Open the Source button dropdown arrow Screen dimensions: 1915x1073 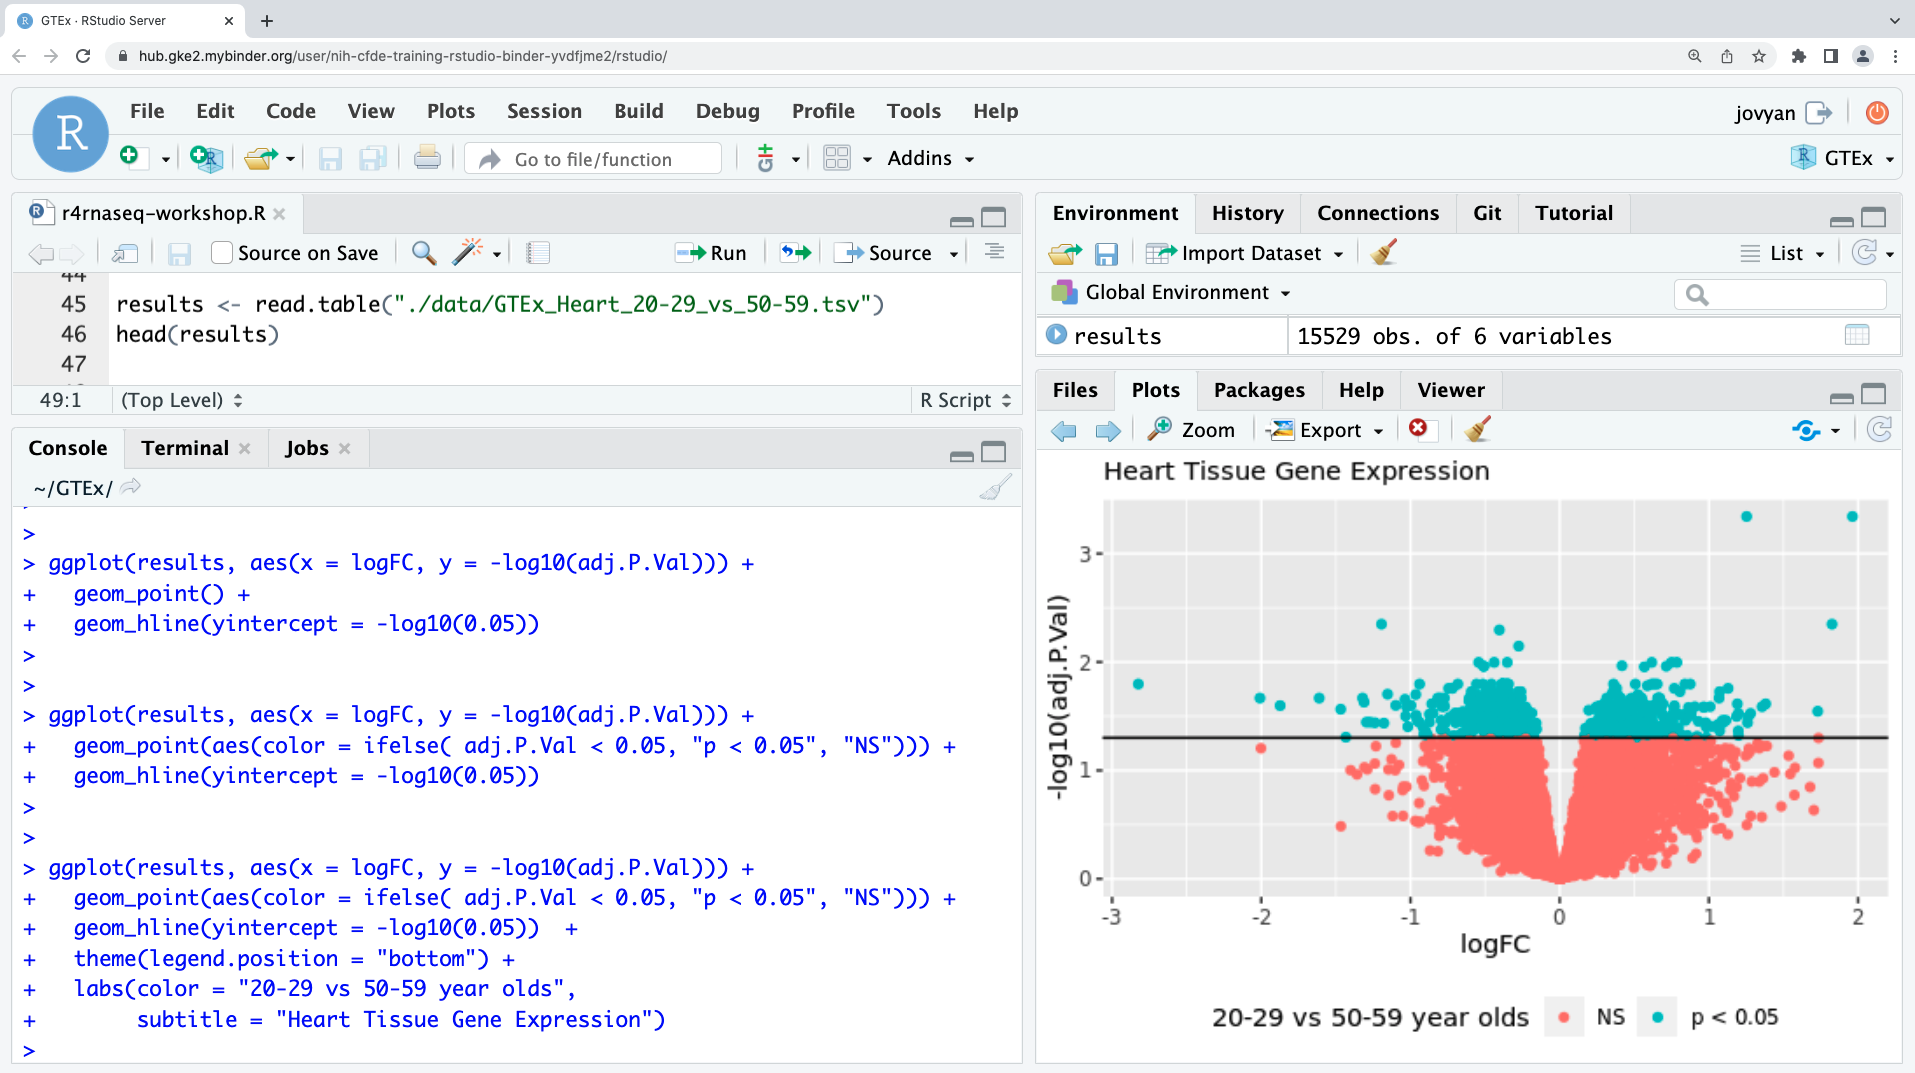954,254
